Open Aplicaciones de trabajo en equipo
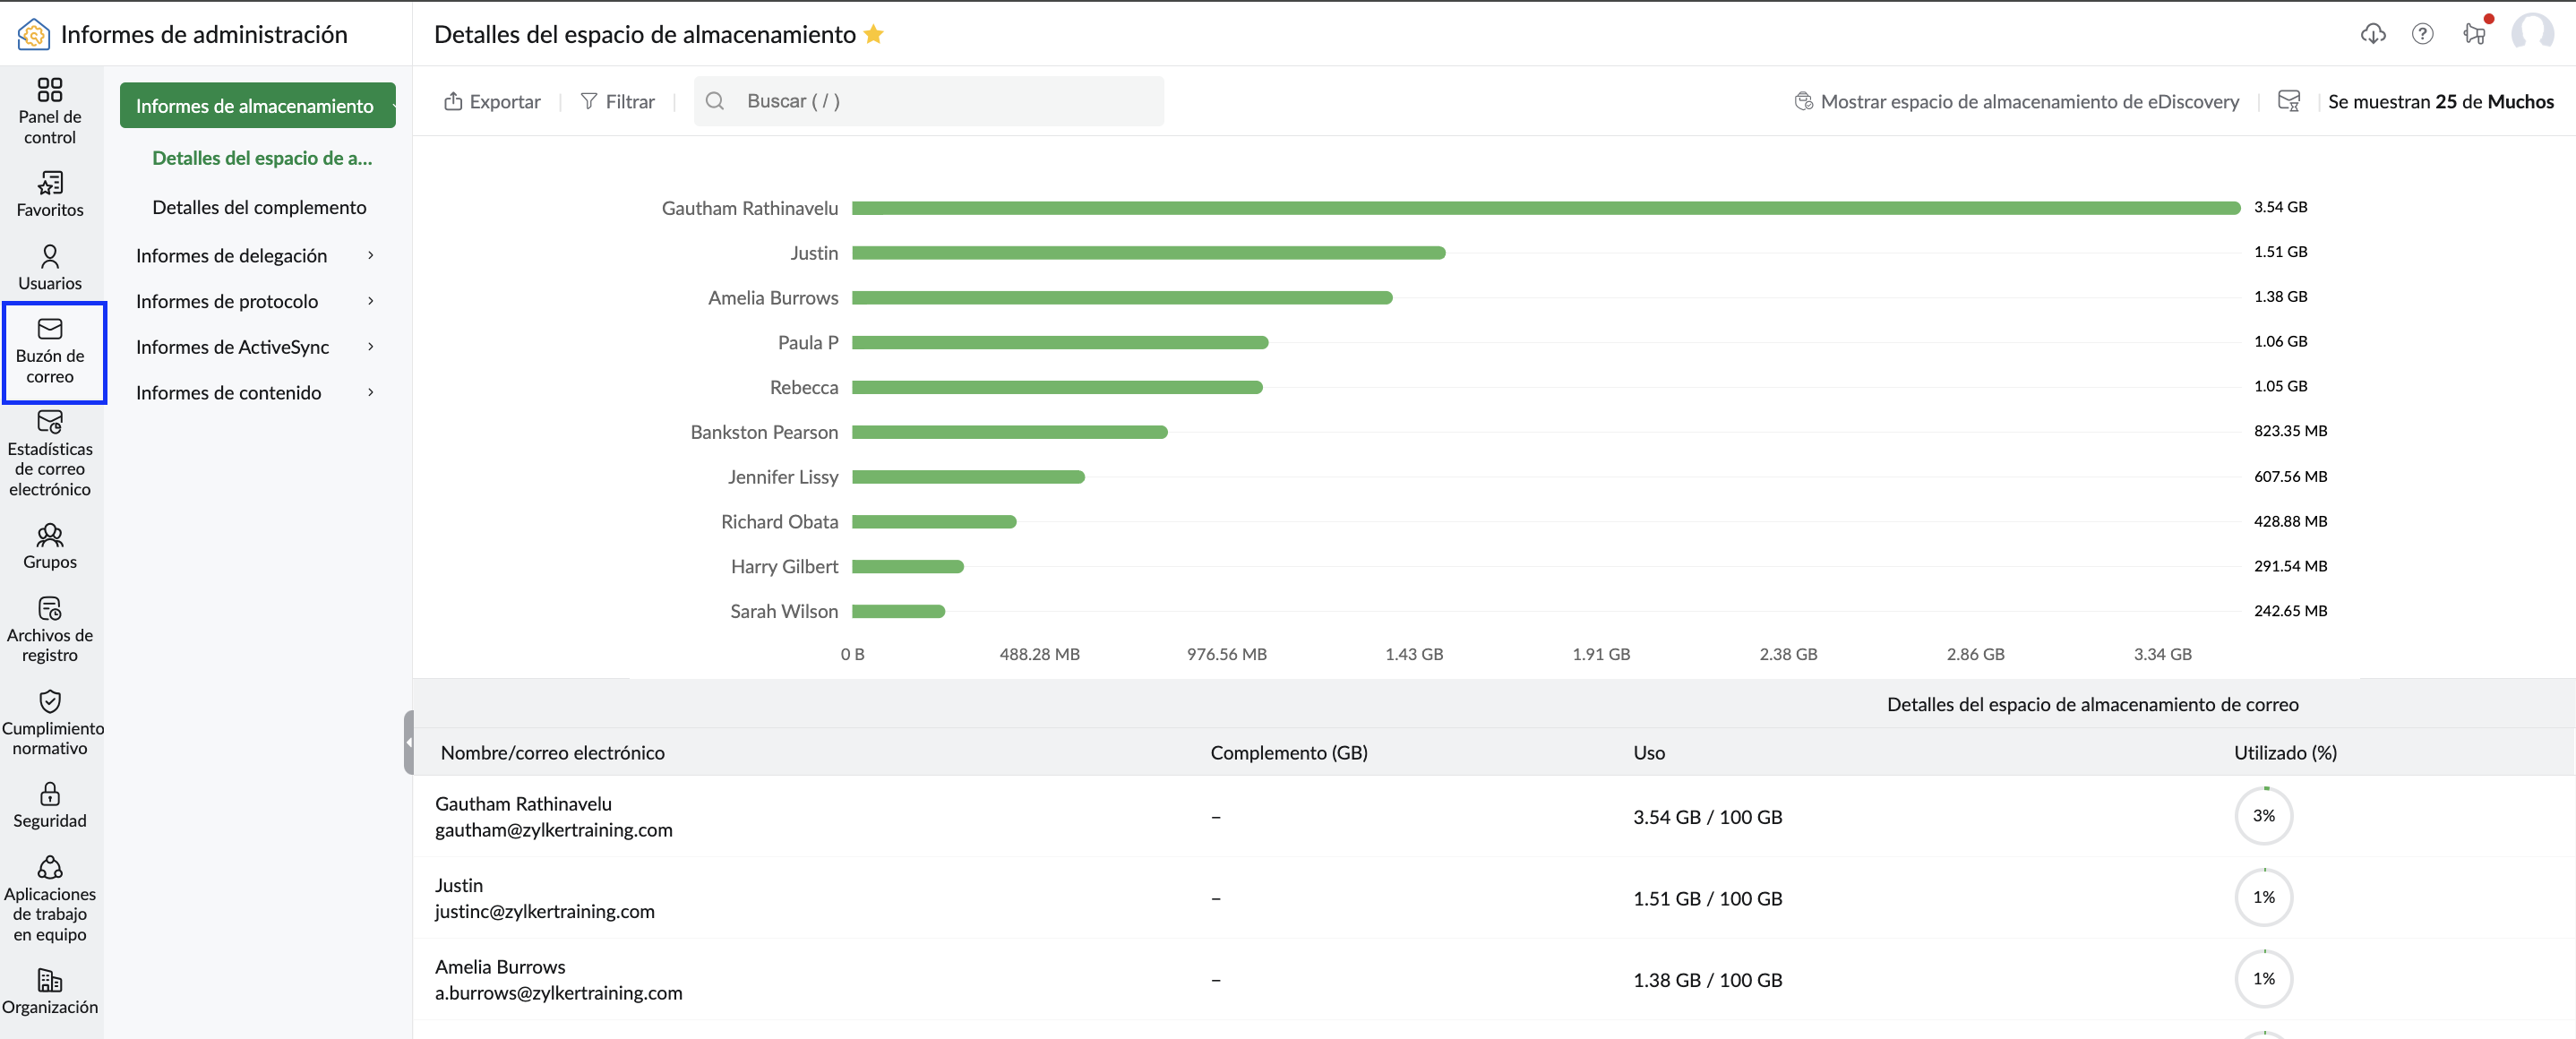 [50, 898]
